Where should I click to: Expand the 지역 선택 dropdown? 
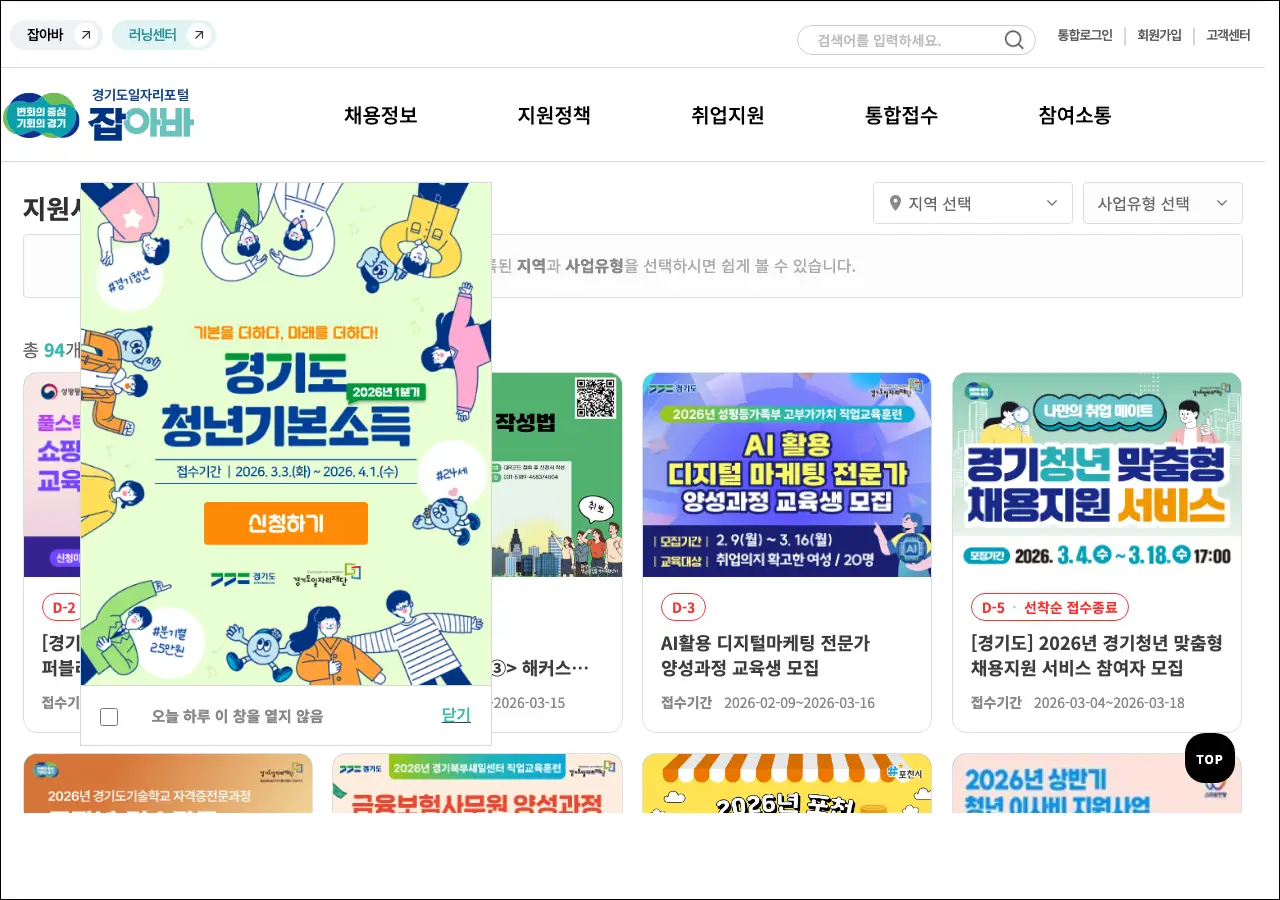972,203
